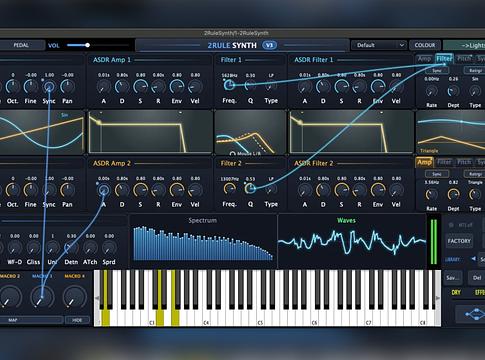The height and width of the screenshot is (360, 485).
Task: Adjust the ATch aftertouch knob
Action: point(90,248)
